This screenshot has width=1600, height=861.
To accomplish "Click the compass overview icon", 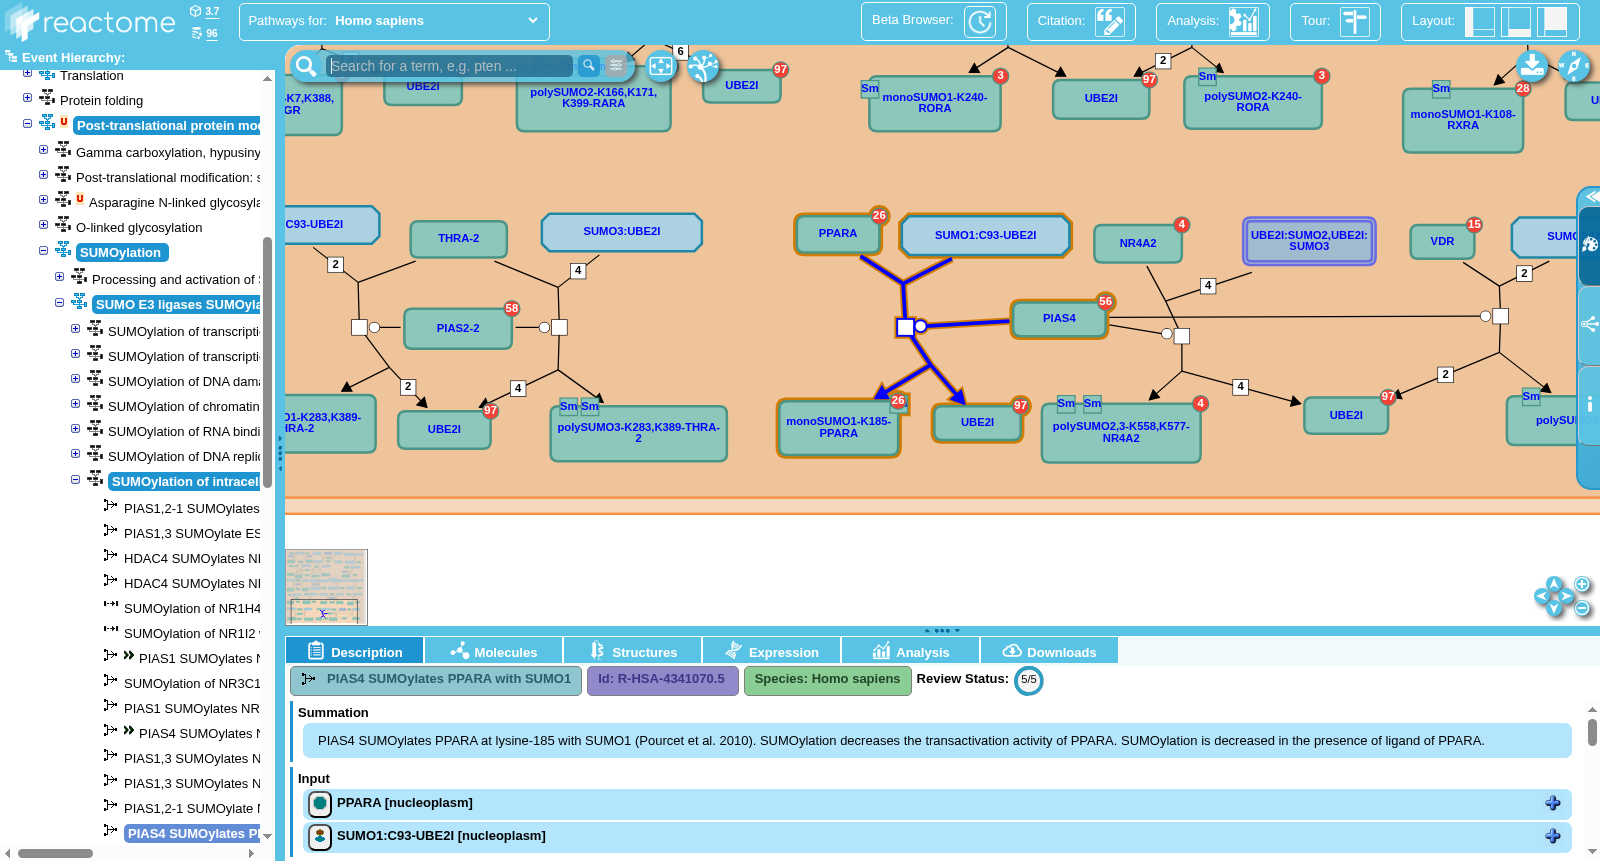I will (x=1574, y=66).
